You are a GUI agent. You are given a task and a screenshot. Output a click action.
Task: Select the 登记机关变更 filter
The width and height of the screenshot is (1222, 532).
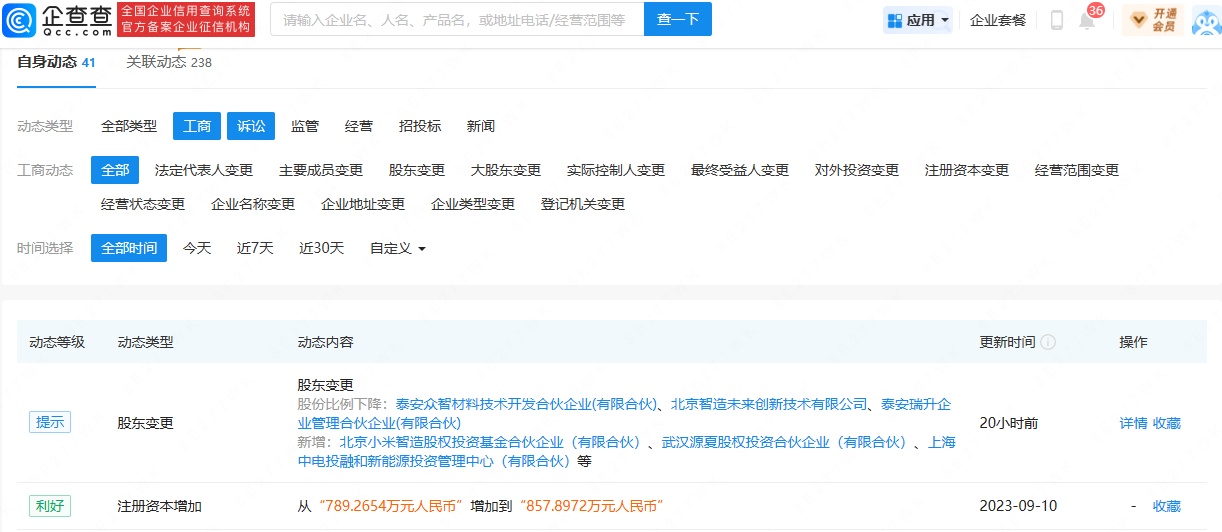pyautogui.click(x=583, y=204)
